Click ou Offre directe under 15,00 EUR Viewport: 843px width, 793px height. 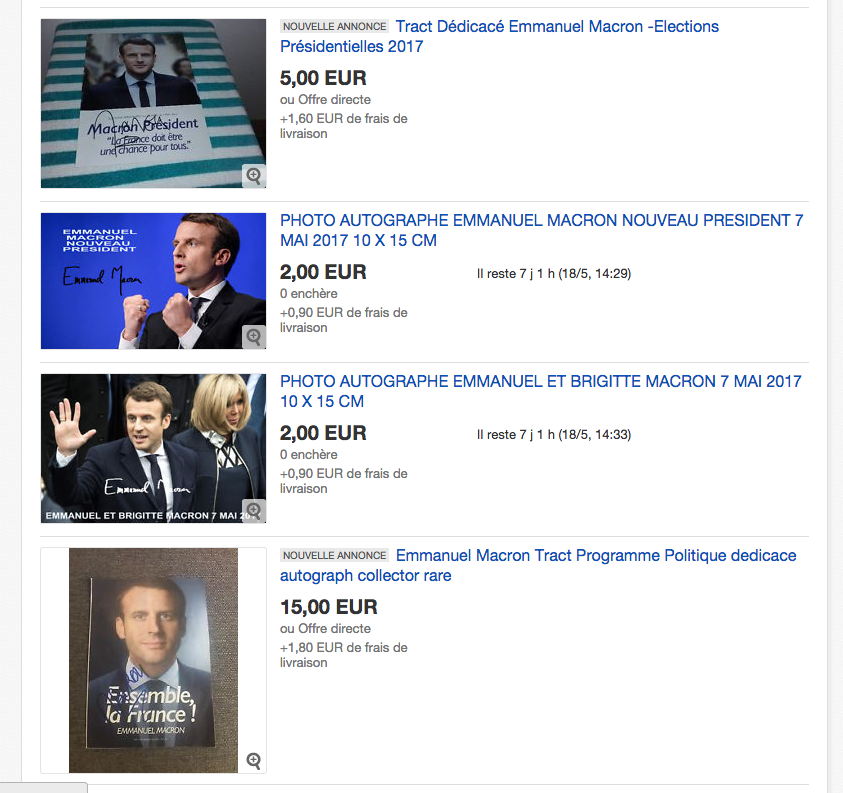325,628
